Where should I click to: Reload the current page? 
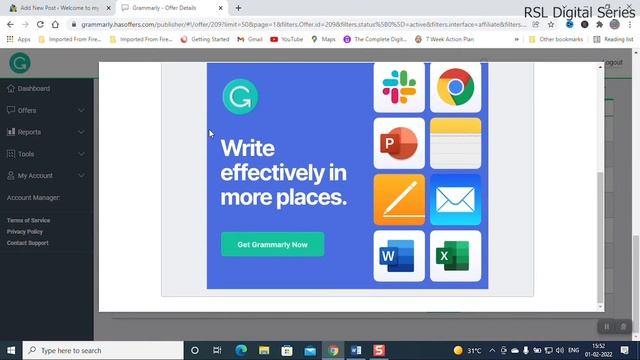(x=40, y=24)
